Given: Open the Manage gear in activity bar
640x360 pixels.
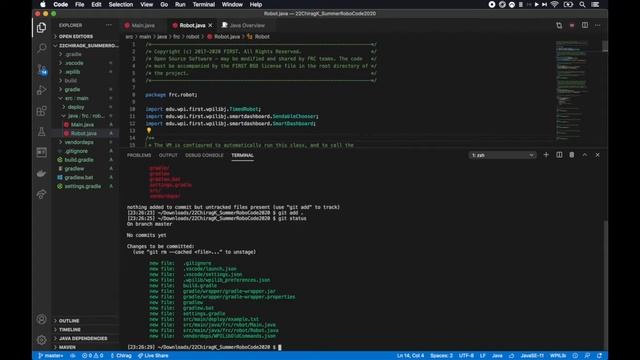Looking at the screenshot, I should [41, 340].
